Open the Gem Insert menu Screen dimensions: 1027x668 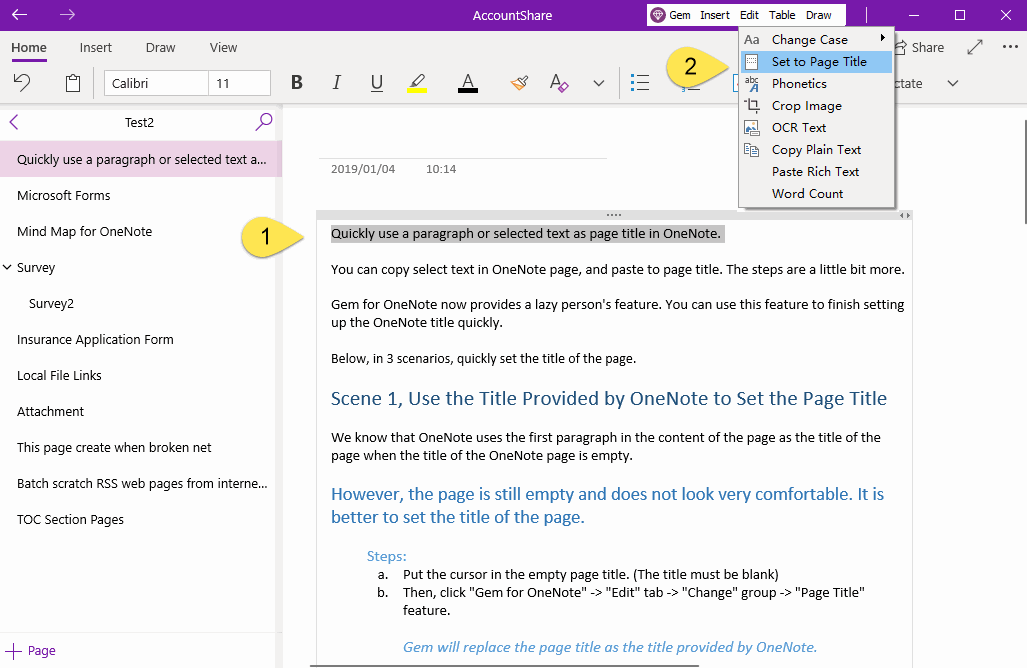[x=715, y=15]
